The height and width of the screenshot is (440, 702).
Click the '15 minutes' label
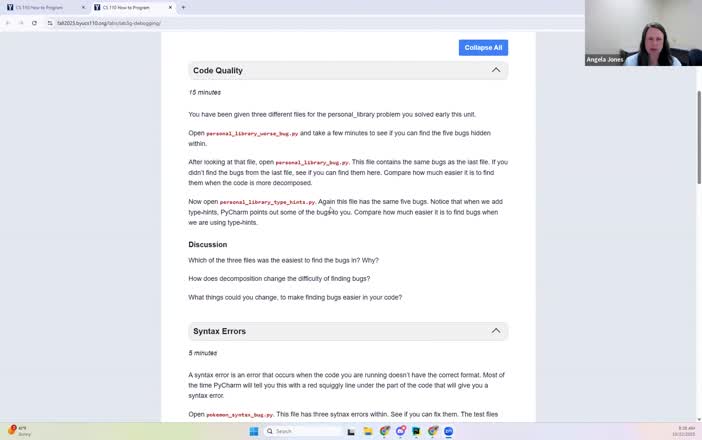tap(205, 92)
